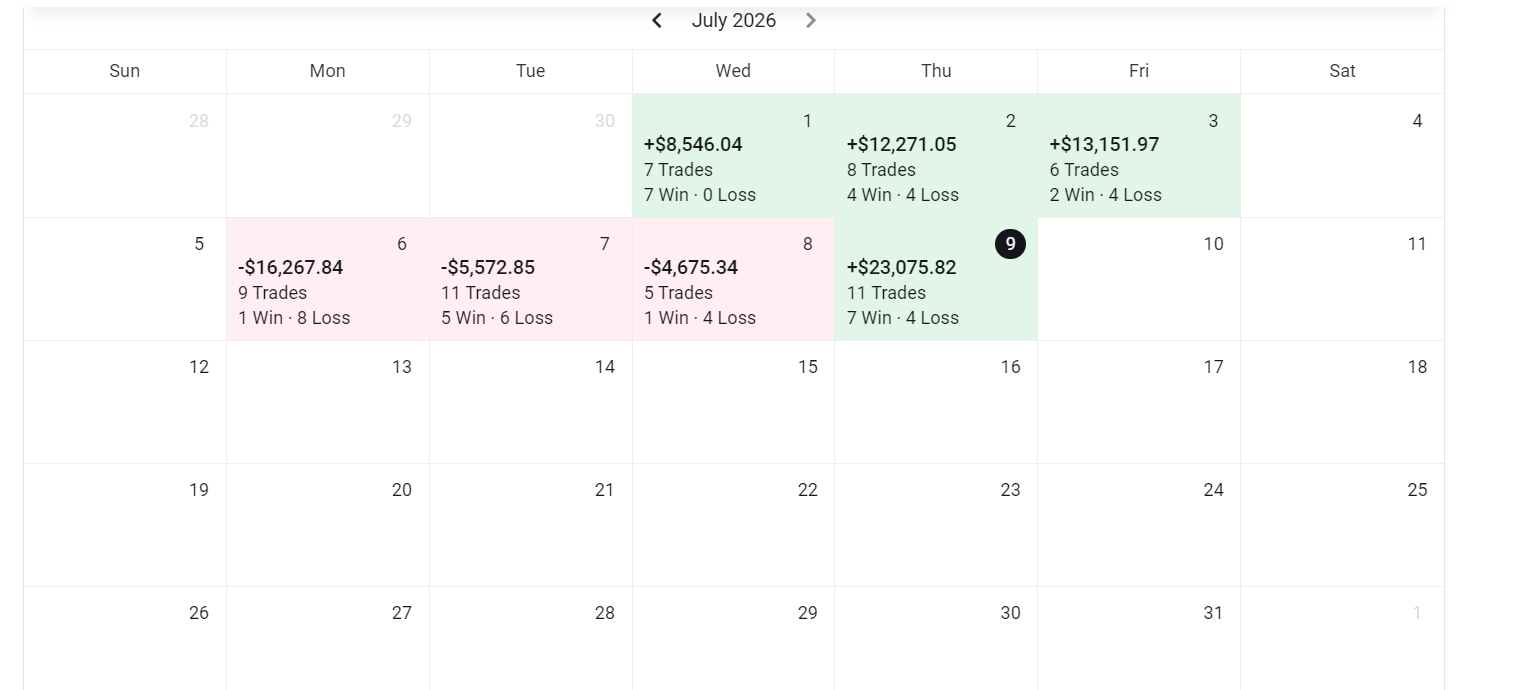Click the Sat column header
This screenshot has height=690, width=1533.
1342,71
